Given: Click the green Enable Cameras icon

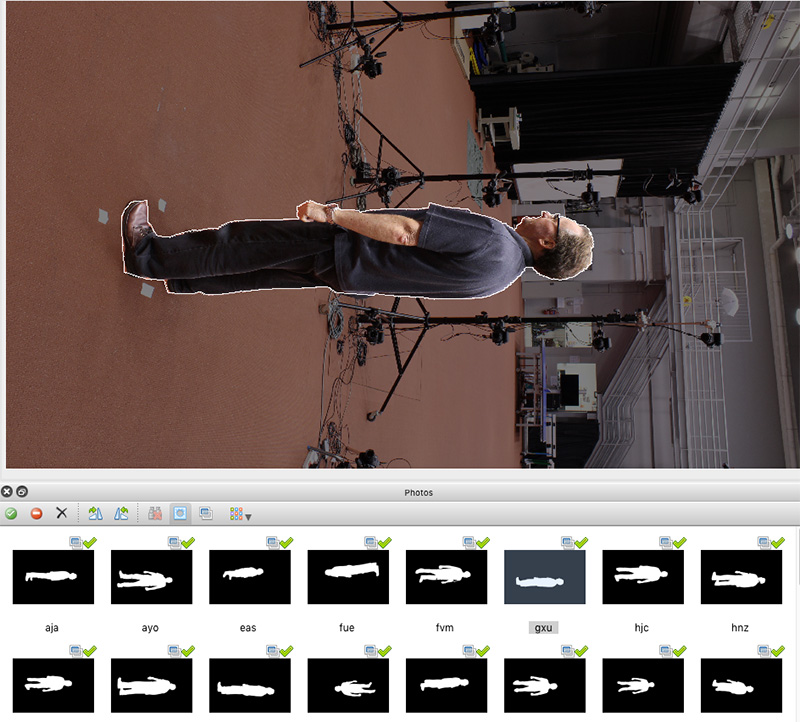Looking at the screenshot, I should [11, 513].
